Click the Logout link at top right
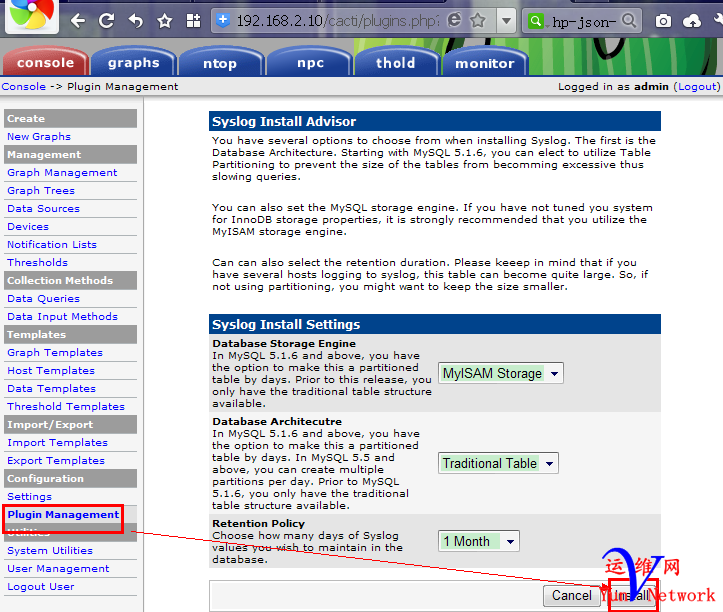 pos(697,87)
